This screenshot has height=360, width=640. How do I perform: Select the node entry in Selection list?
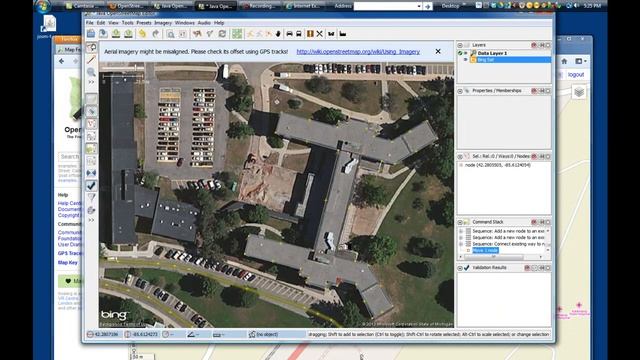coord(498,165)
